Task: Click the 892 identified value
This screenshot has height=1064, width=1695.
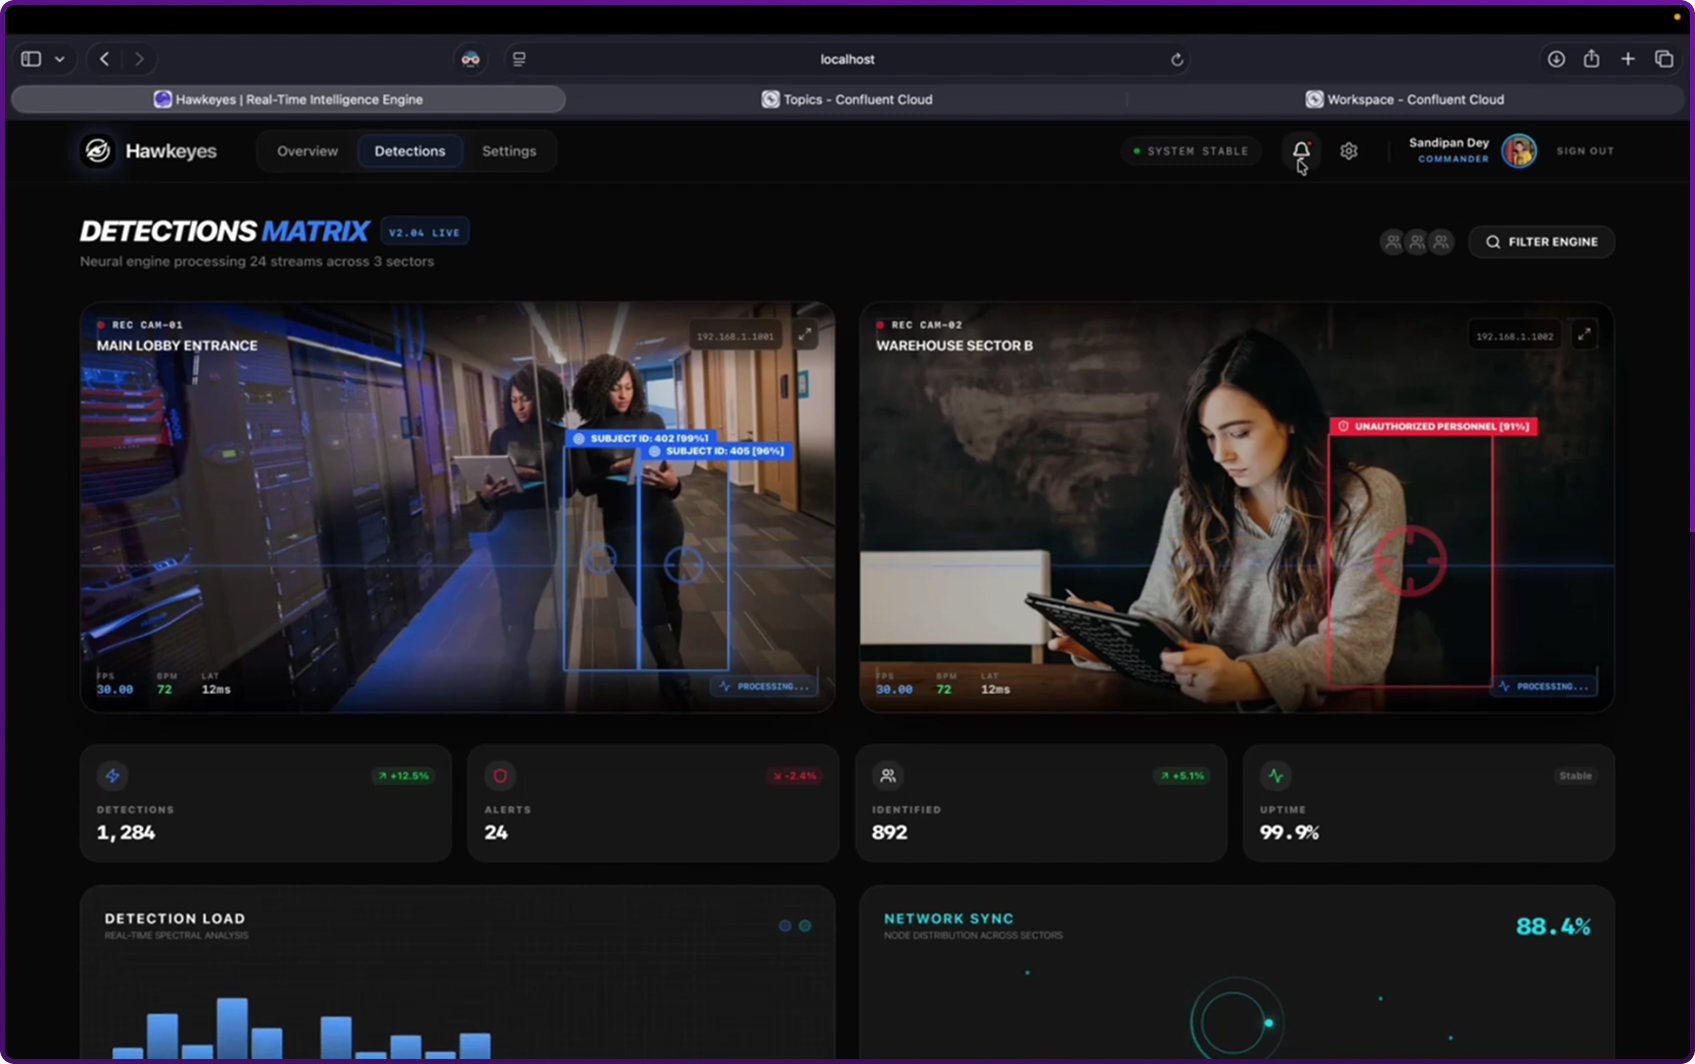Action: click(890, 832)
